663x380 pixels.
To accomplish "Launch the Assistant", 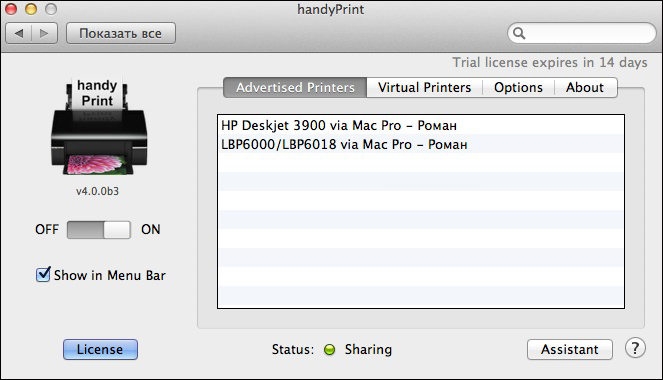I will point(570,350).
